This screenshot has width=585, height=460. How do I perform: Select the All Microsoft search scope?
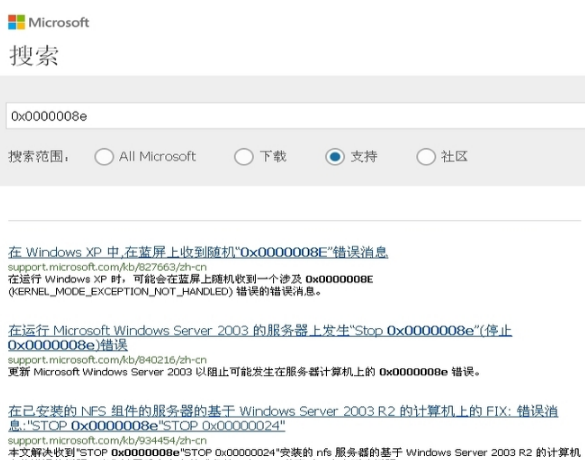coord(104,156)
